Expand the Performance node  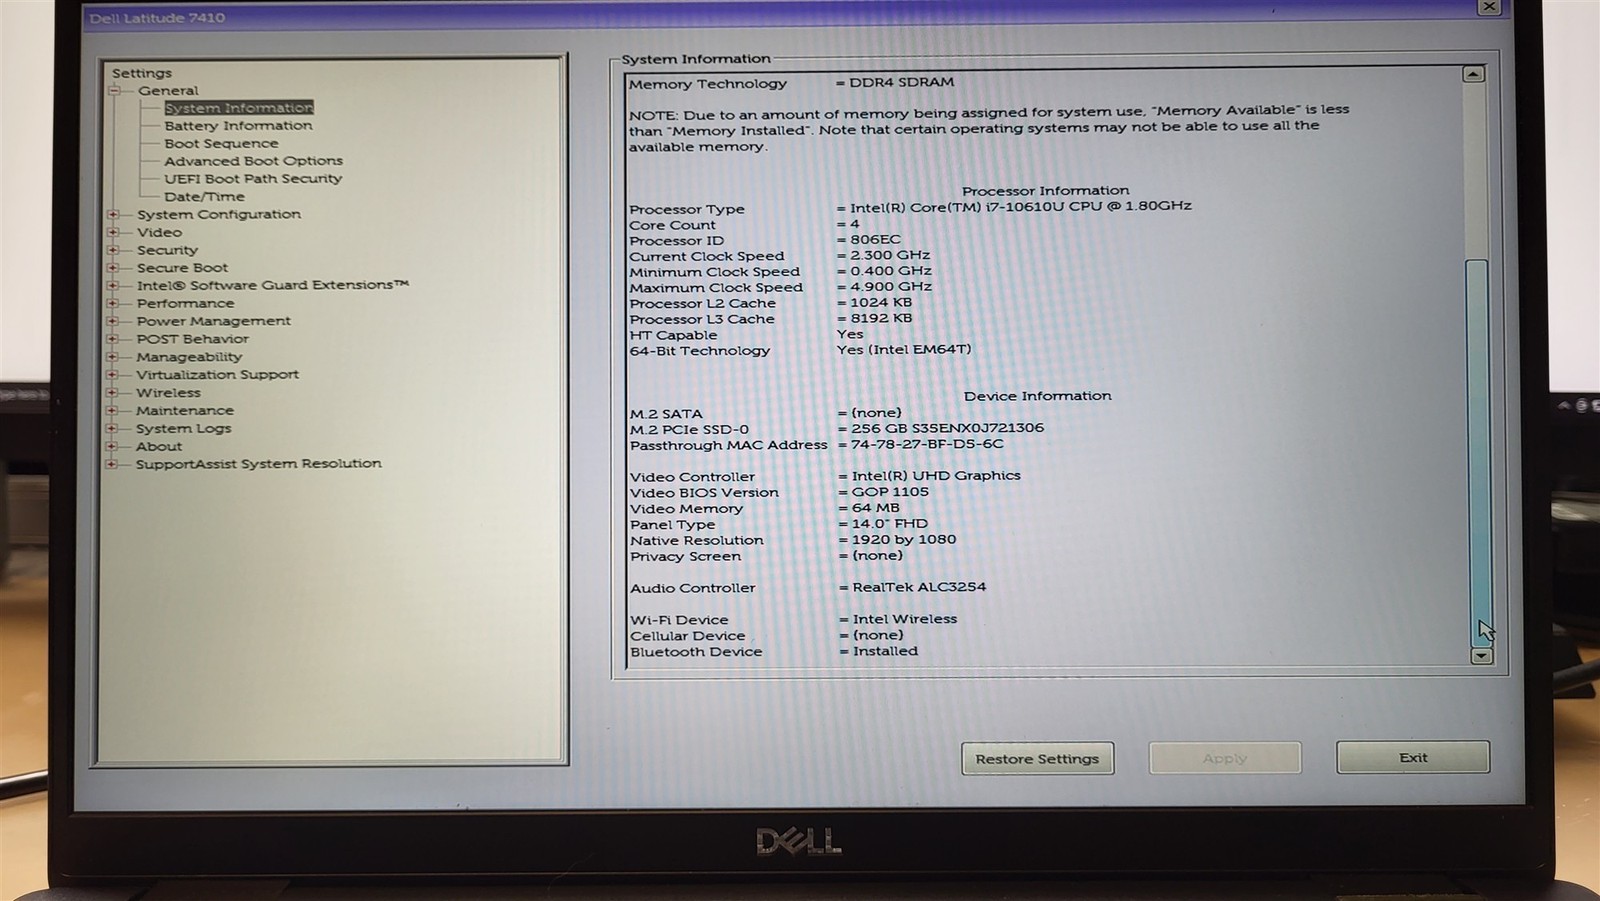coord(113,304)
